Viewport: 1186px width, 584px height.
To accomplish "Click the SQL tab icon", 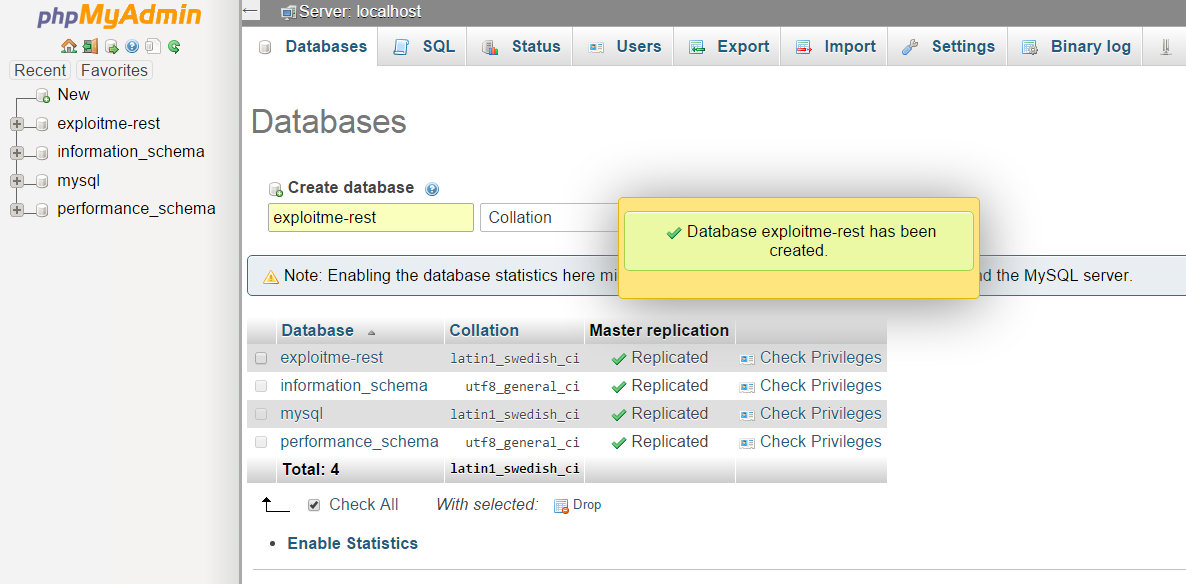I will point(401,47).
